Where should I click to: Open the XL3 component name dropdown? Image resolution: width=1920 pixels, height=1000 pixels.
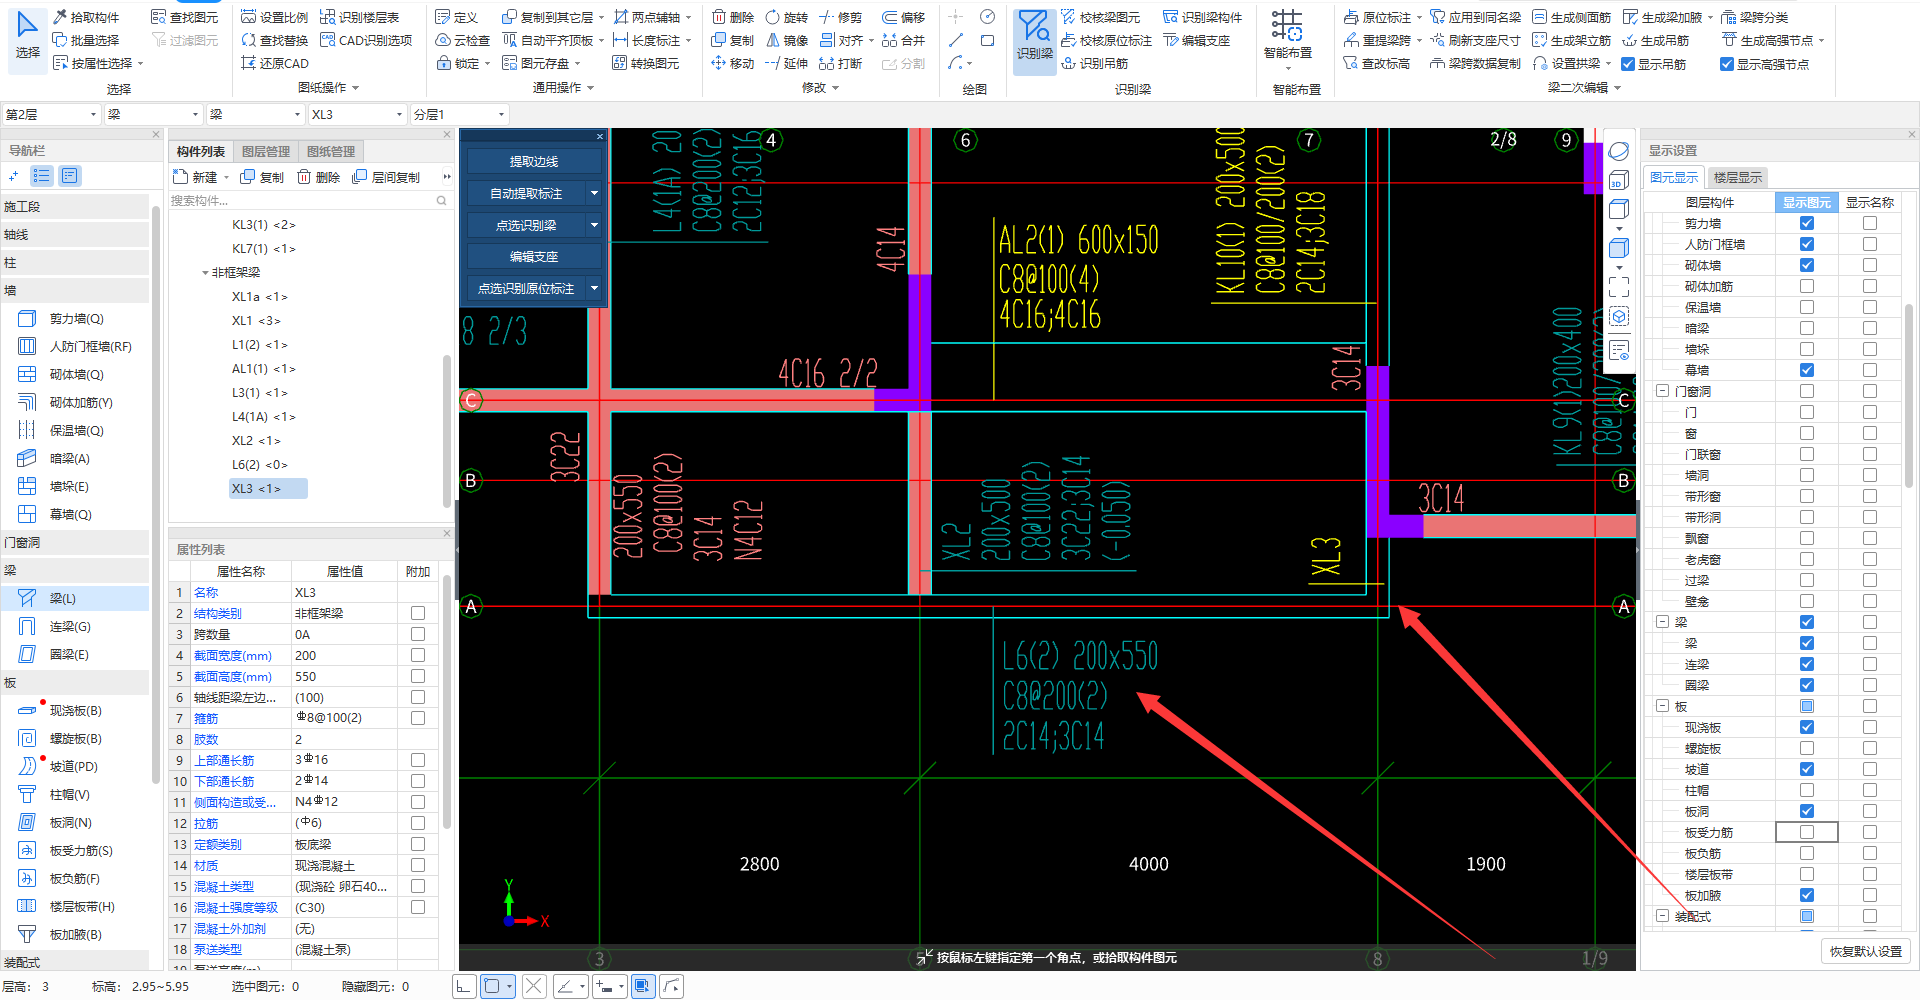(x=357, y=114)
